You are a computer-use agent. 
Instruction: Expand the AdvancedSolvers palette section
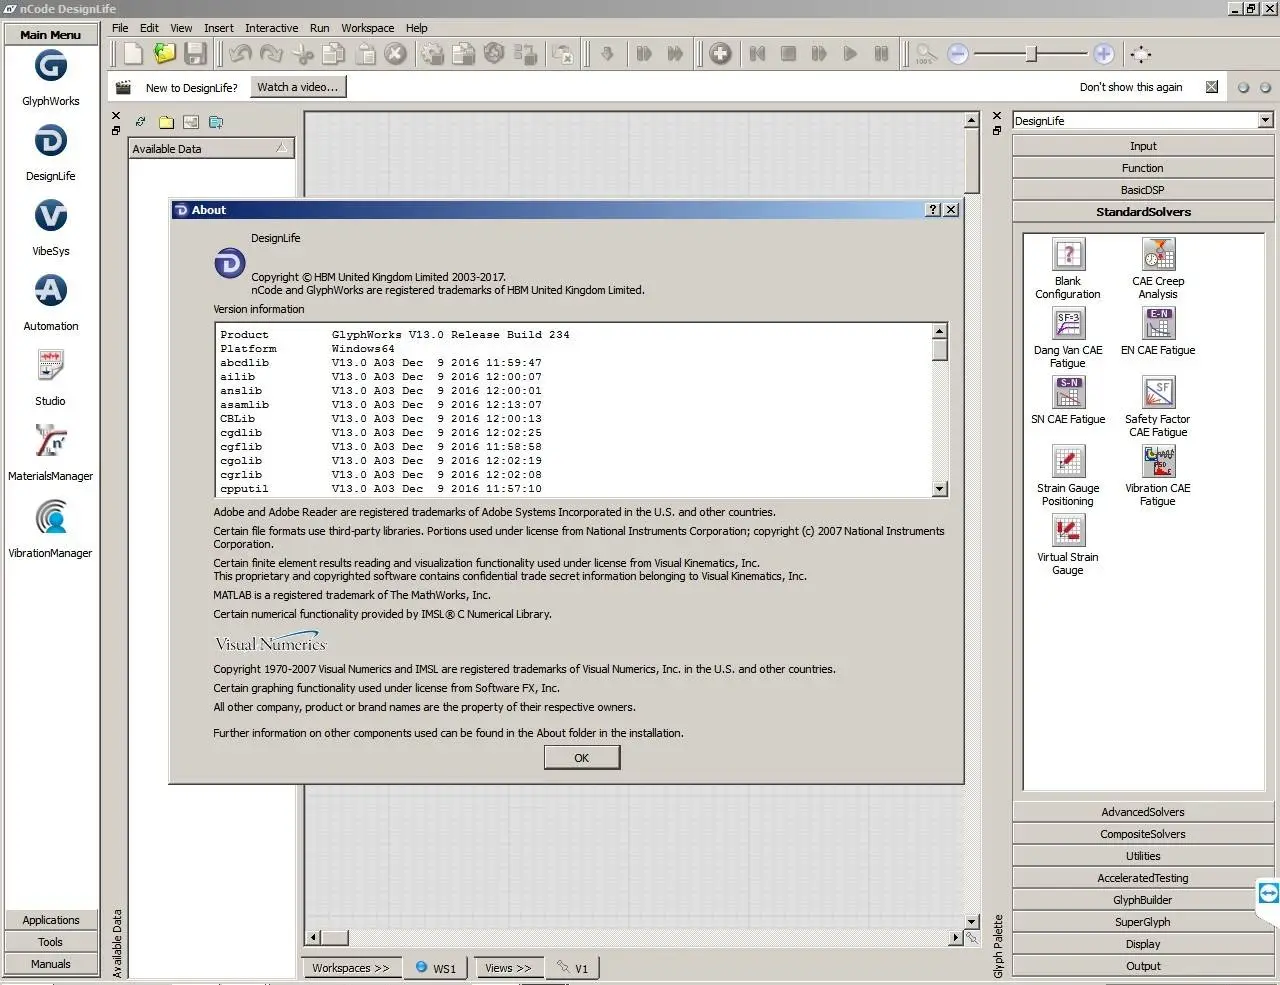point(1143,812)
